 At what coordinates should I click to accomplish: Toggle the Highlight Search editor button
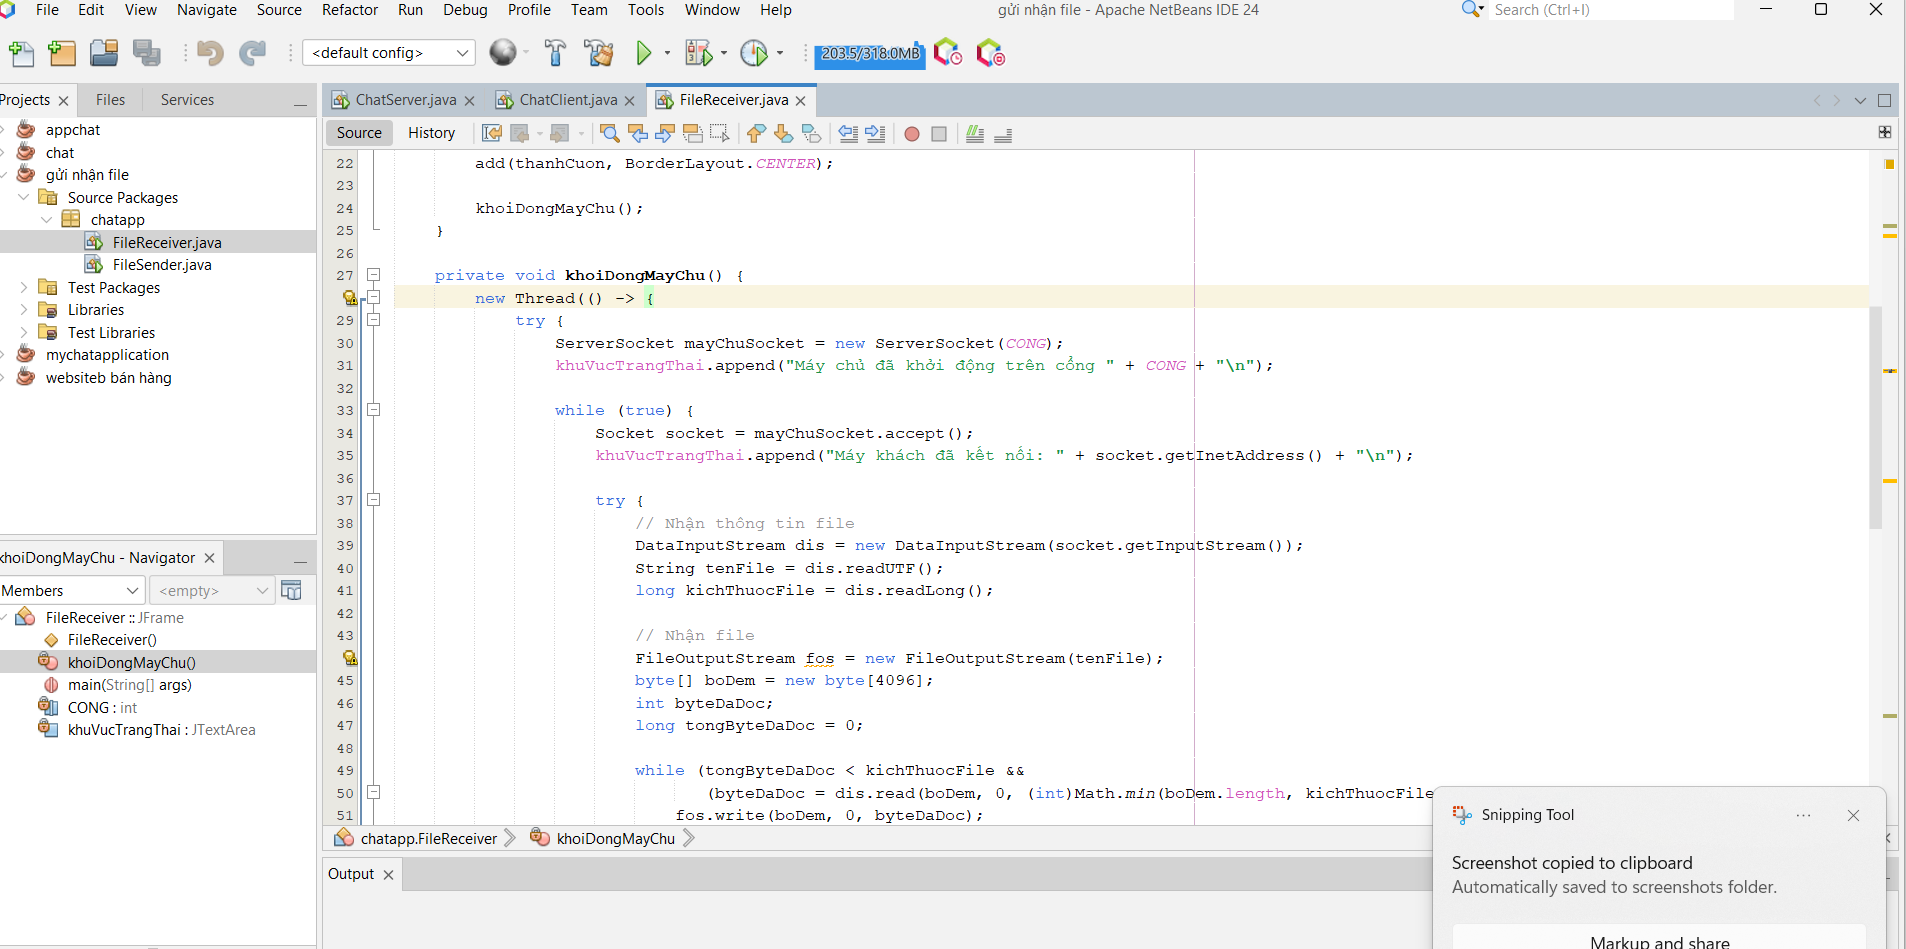(693, 134)
